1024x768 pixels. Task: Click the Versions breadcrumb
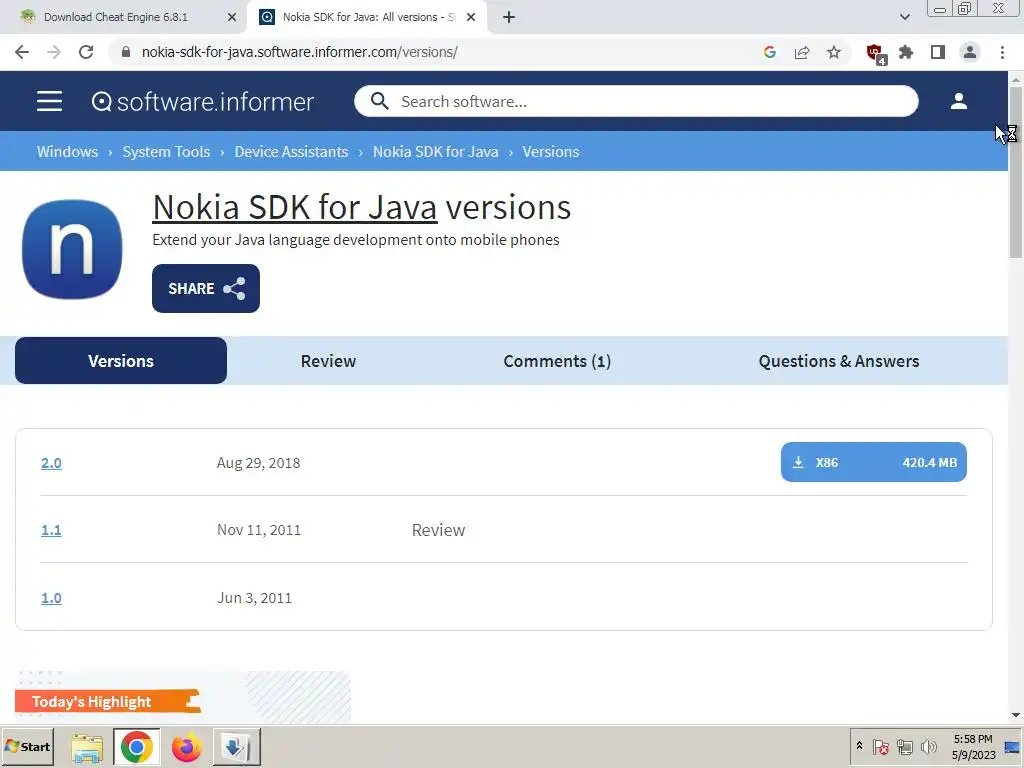click(x=551, y=152)
